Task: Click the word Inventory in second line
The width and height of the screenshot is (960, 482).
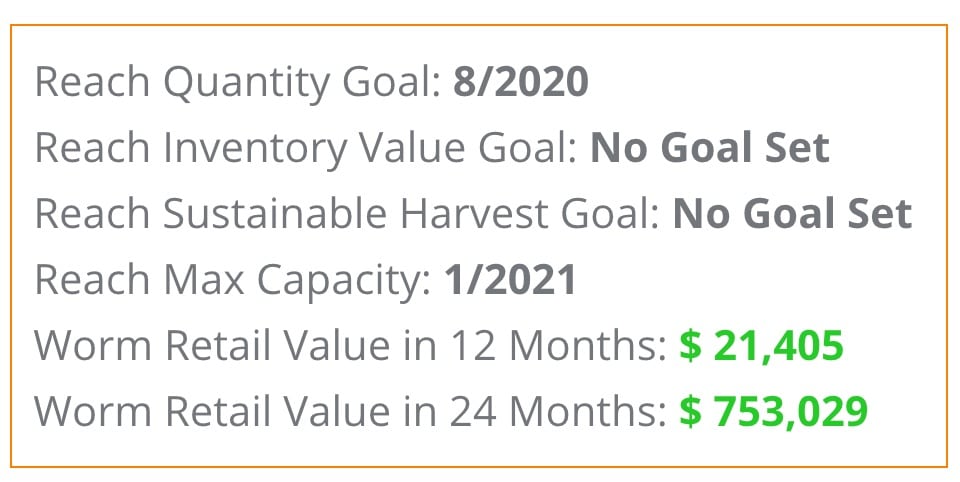Action: (x=254, y=149)
